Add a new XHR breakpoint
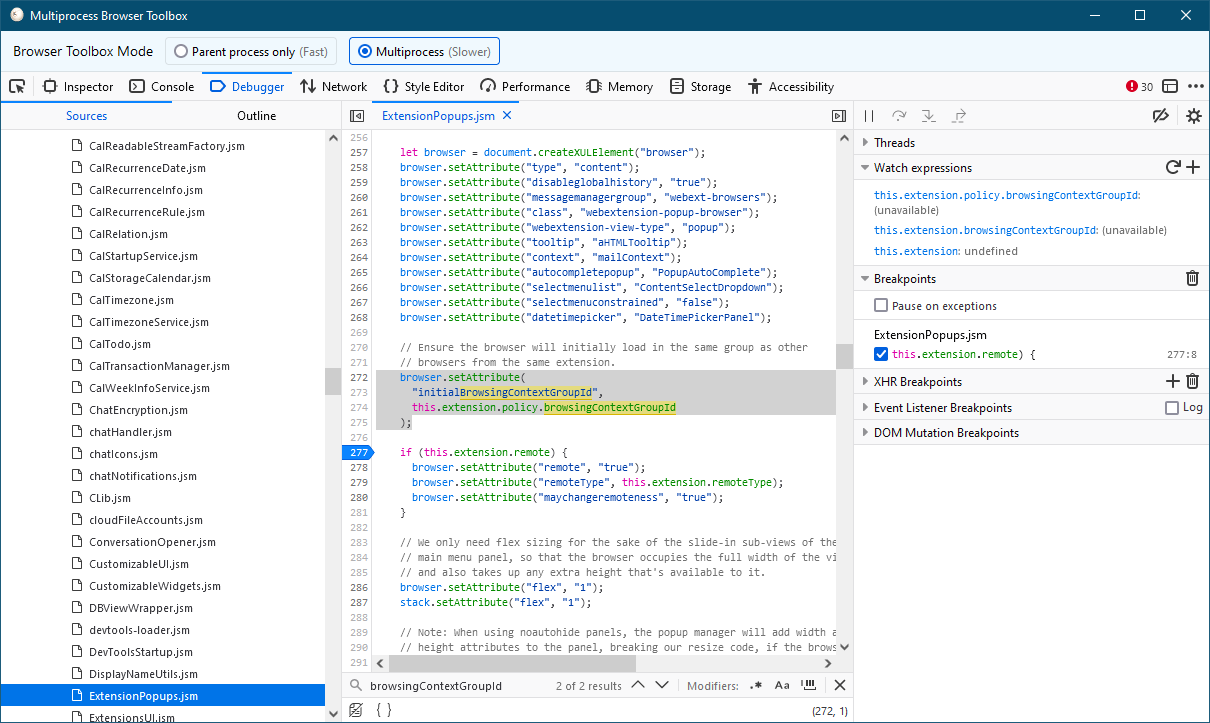1210x723 pixels. pos(1173,381)
